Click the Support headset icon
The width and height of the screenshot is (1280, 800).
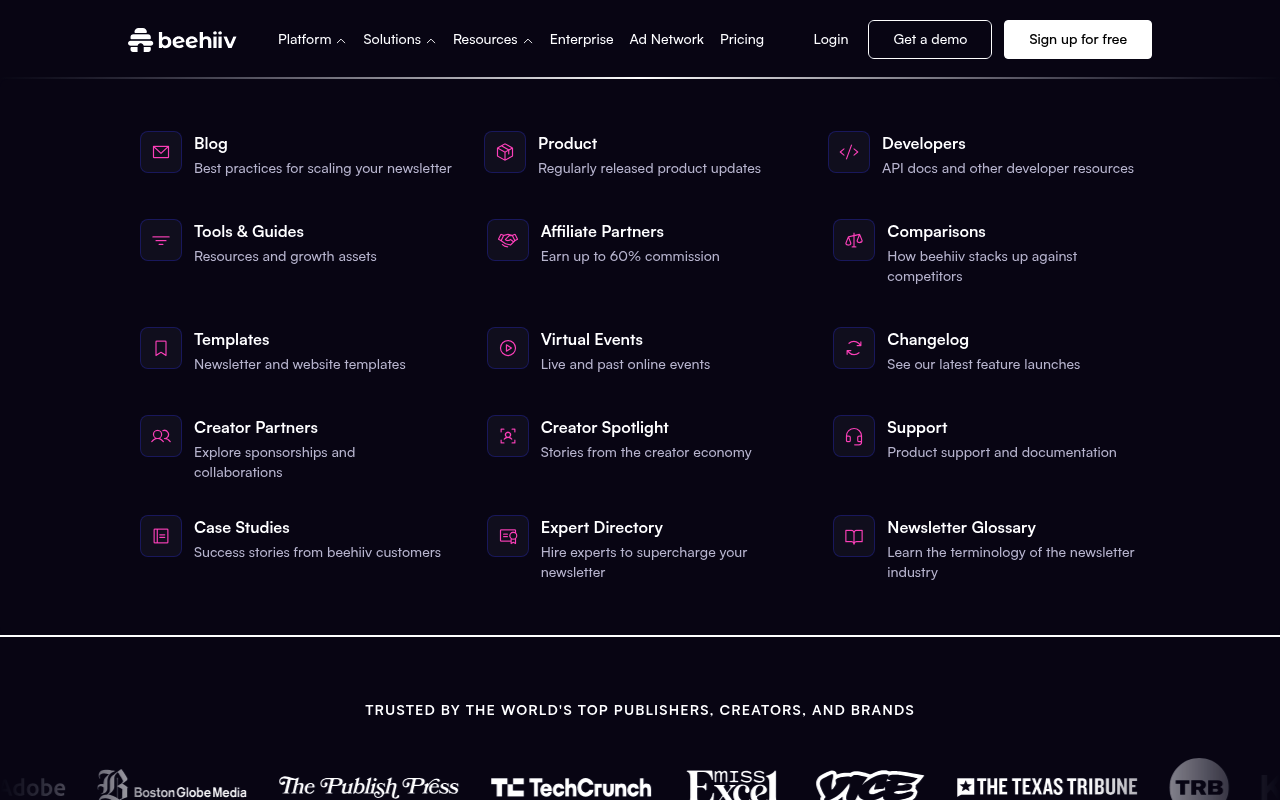click(x=854, y=436)
